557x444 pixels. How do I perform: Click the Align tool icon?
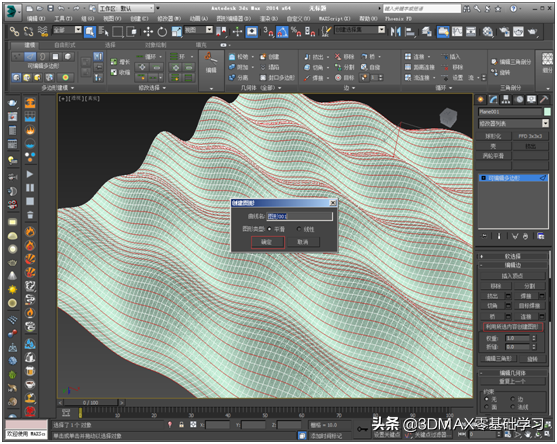tap(410, 32)
